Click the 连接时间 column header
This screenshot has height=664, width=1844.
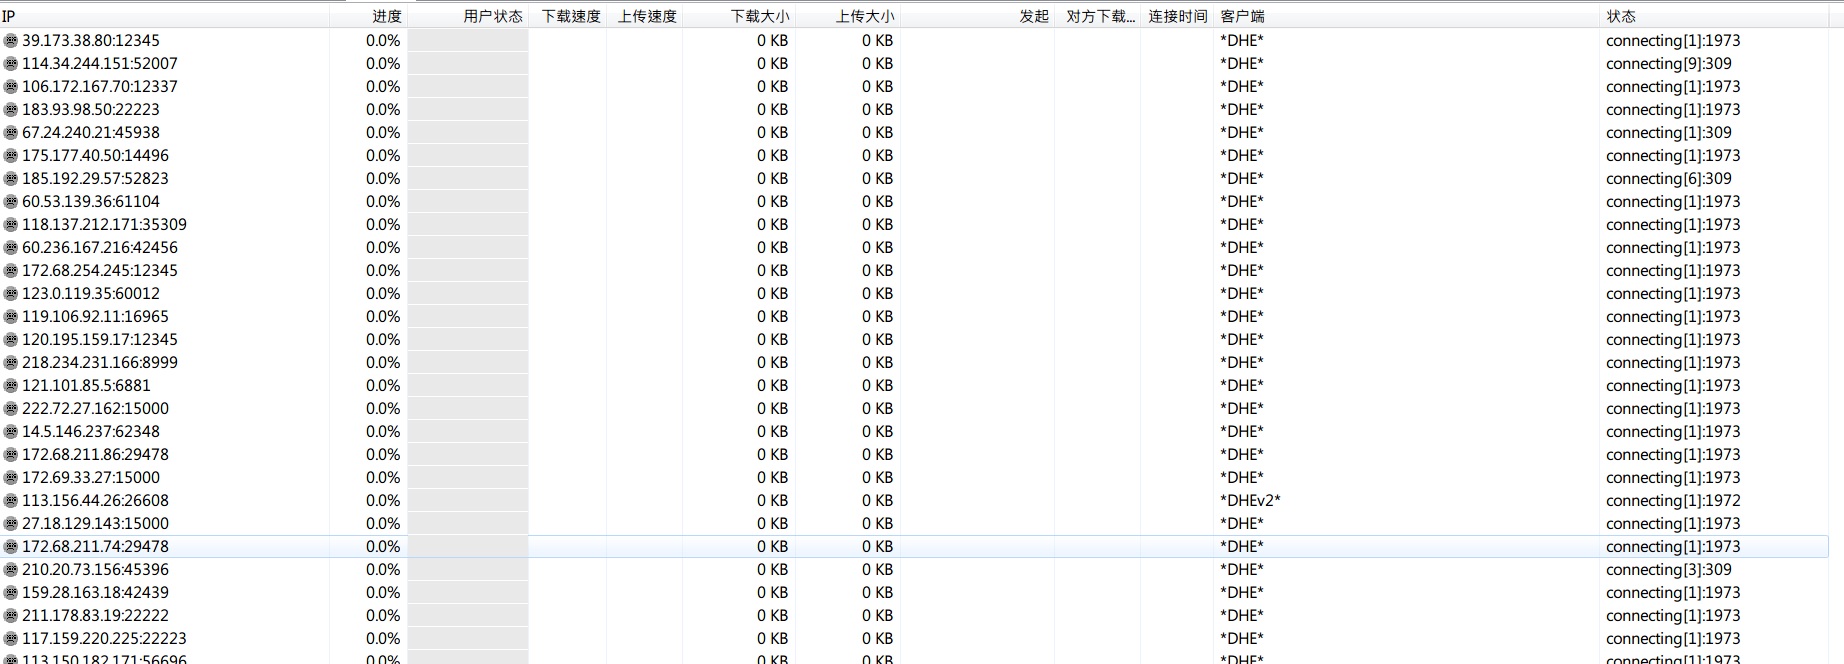tap(1177, 16)
